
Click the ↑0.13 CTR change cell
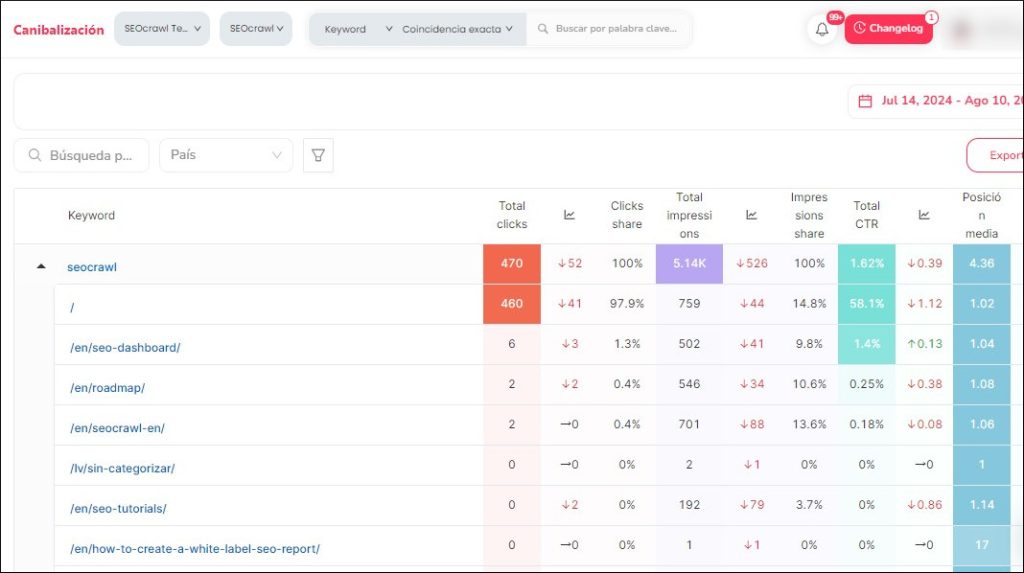click(x=924, y=344)
